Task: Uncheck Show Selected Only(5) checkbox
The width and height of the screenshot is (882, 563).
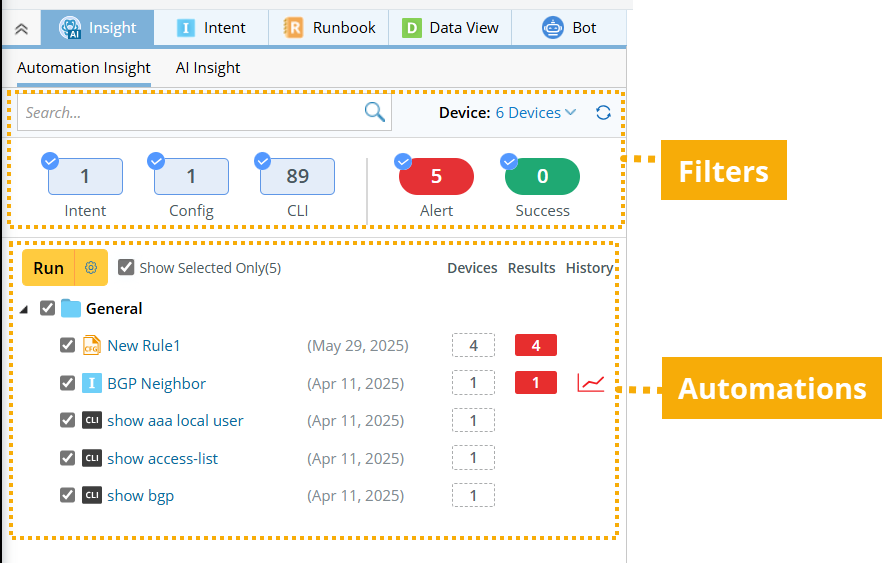Action: coord(126,267)
